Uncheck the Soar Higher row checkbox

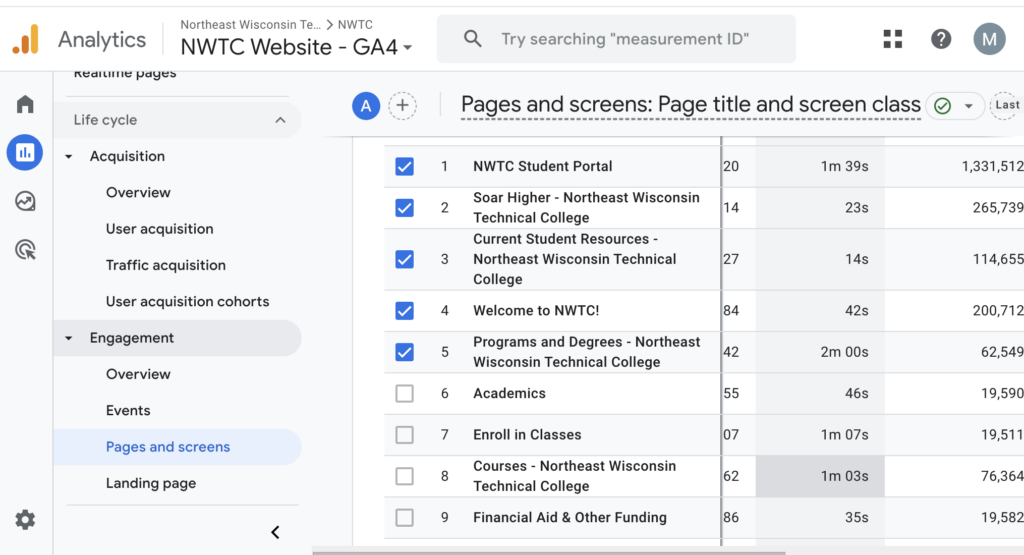[404, 208]
